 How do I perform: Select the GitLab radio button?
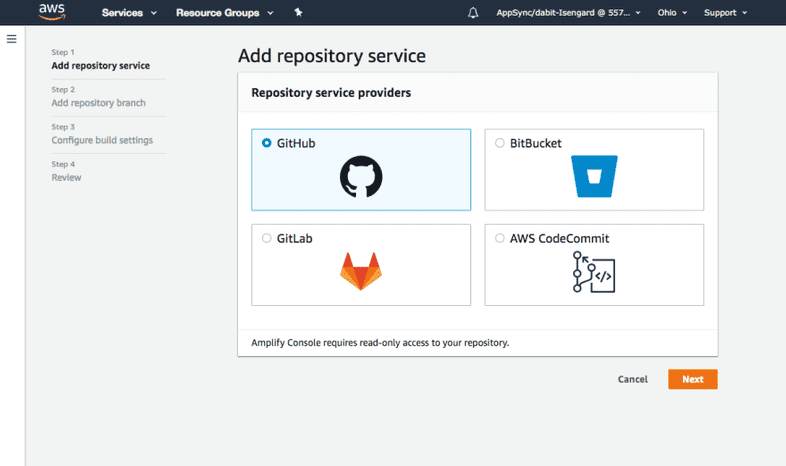click(x=267, y=238)
